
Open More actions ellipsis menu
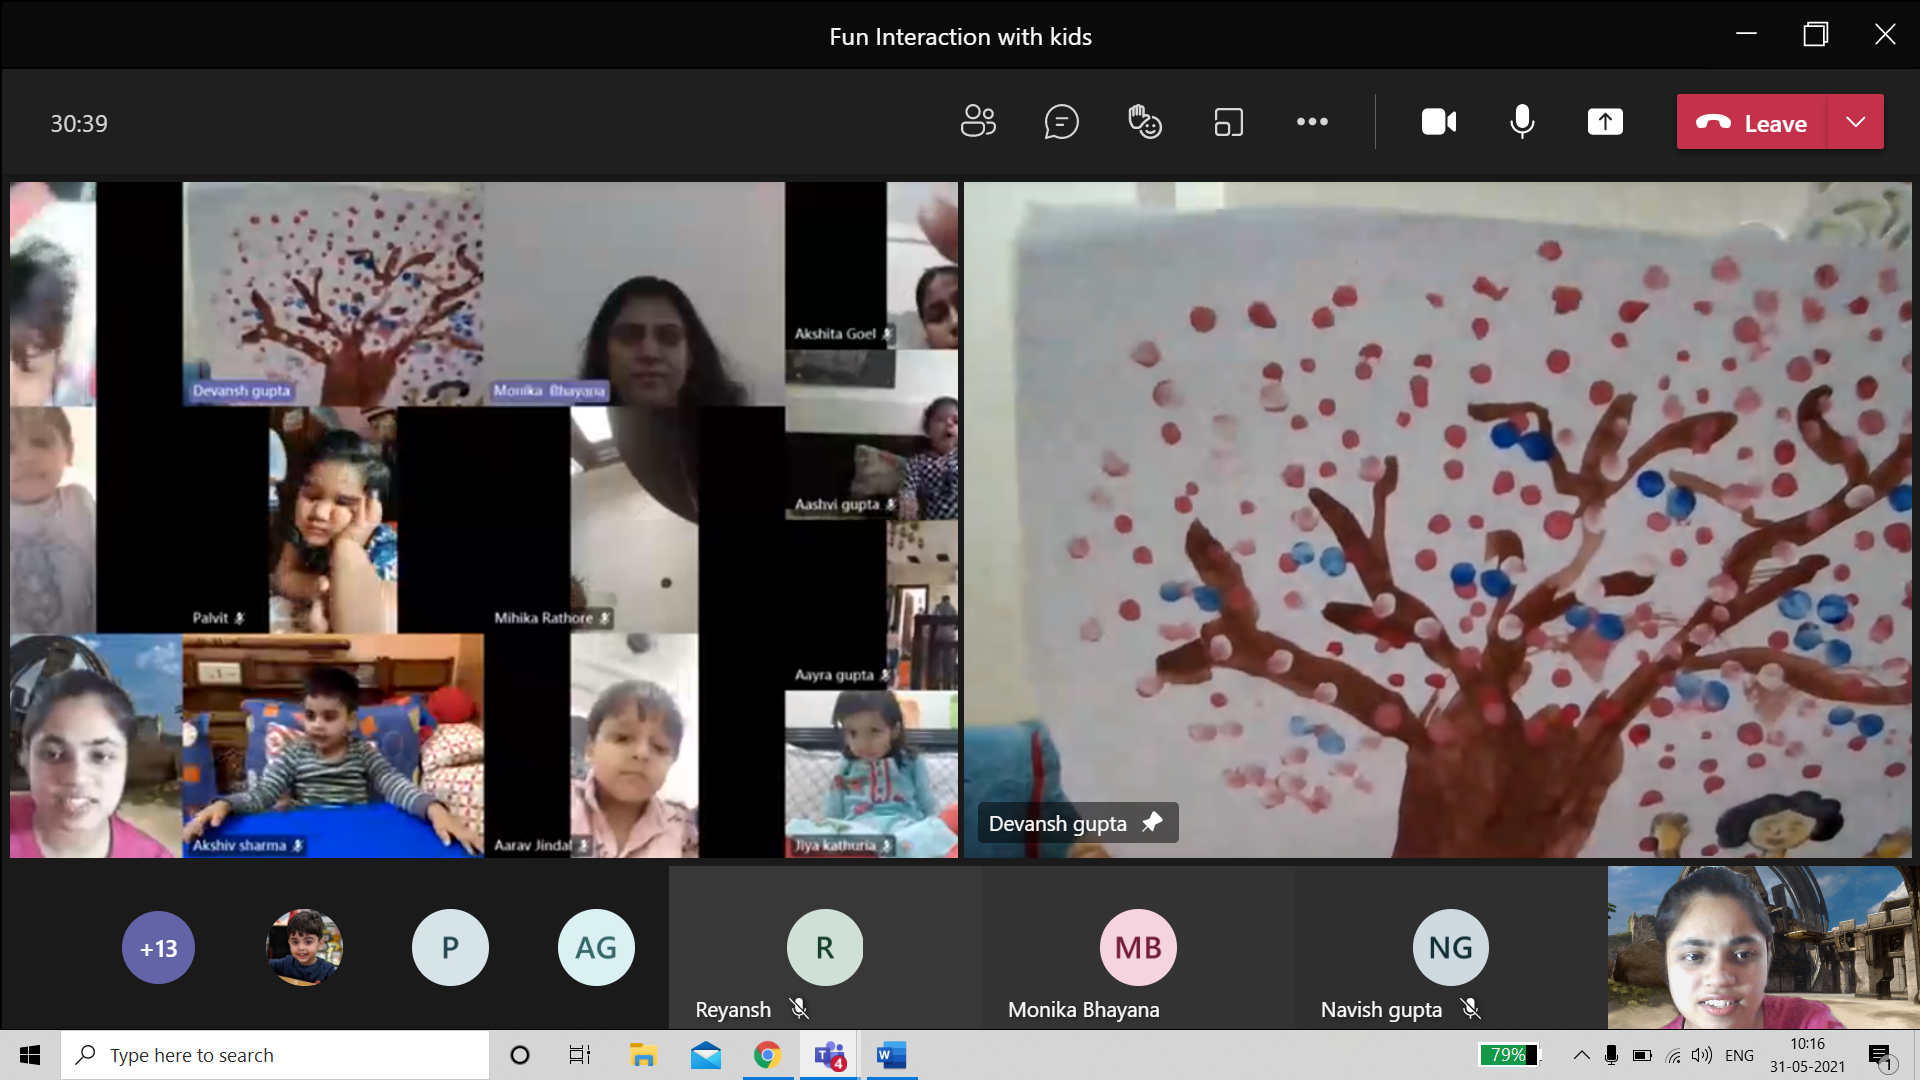[1312, 122]
